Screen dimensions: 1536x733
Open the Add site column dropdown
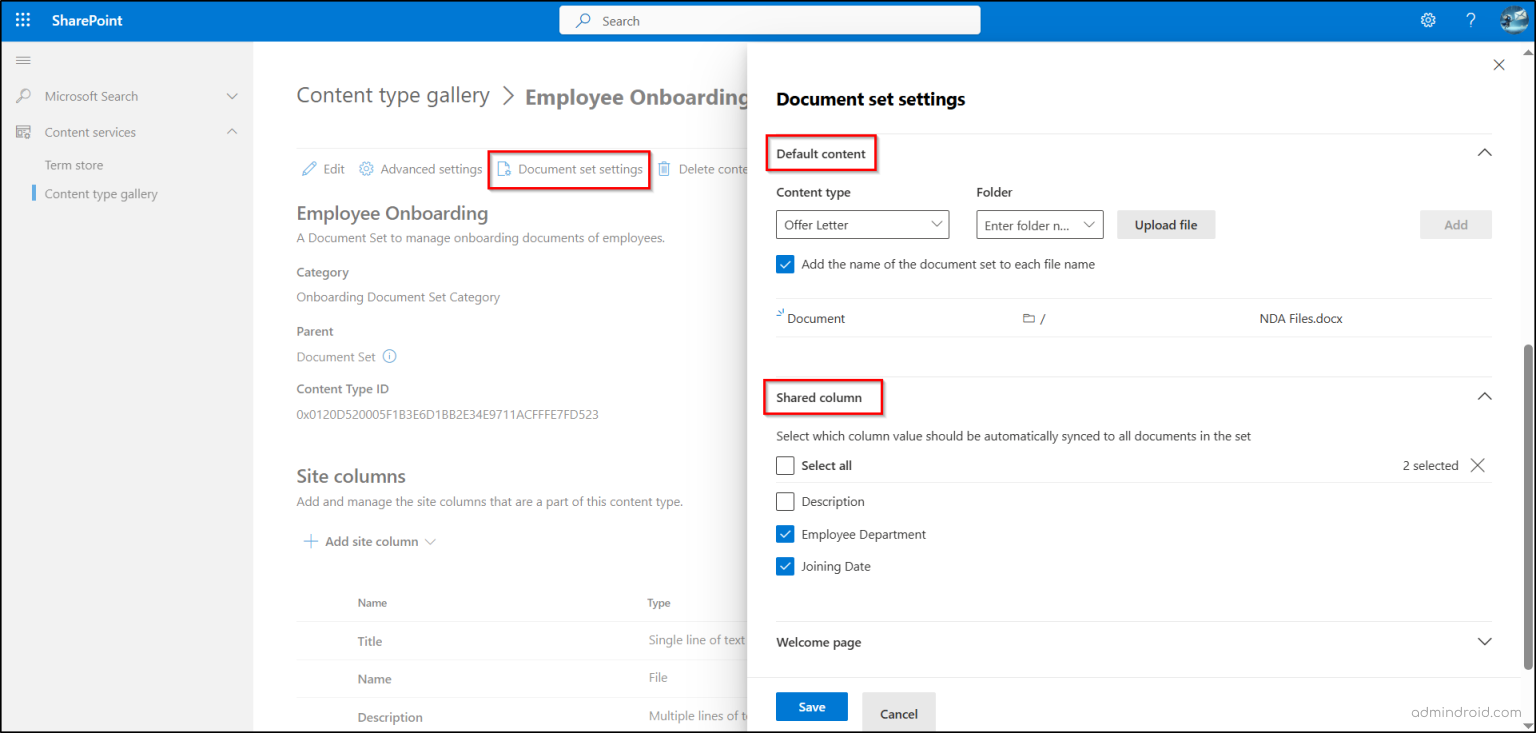point(430,541)
